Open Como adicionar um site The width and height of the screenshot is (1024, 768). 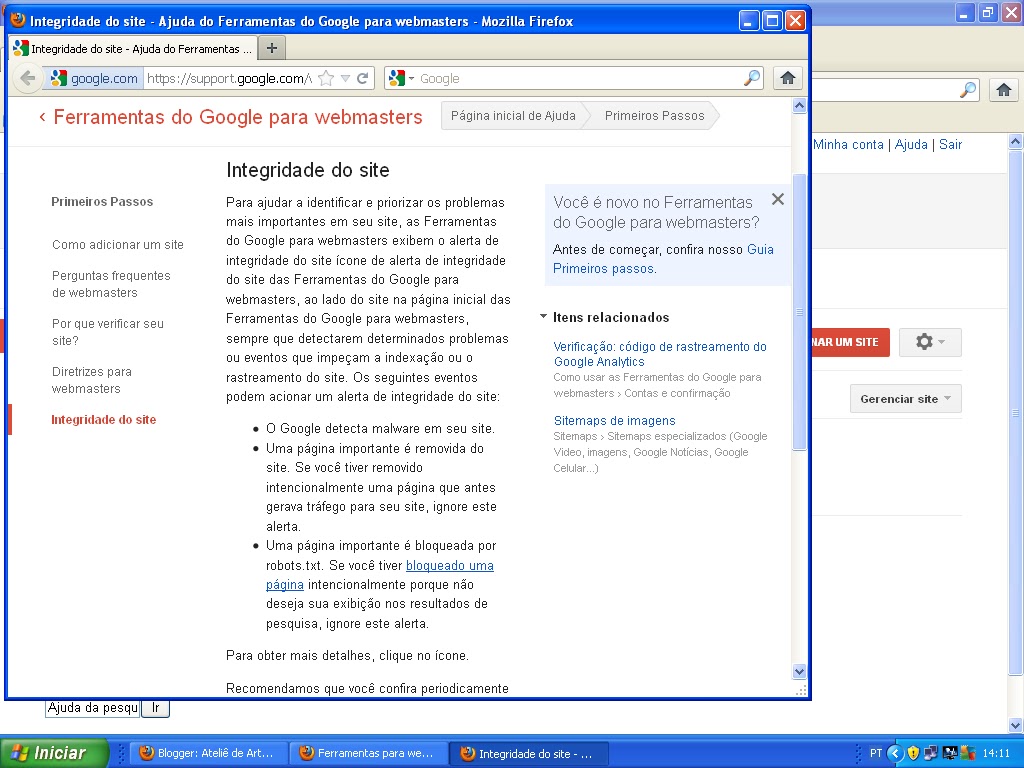(118, 244)
